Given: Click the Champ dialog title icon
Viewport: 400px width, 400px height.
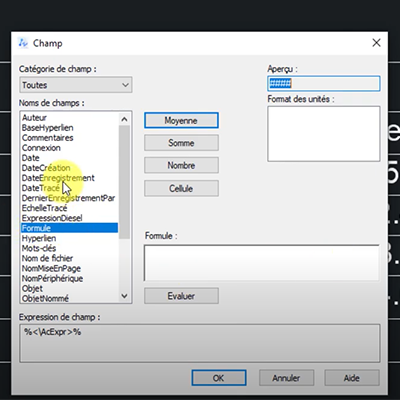Looking at the screenshot, I should click(x=23, y=43).
